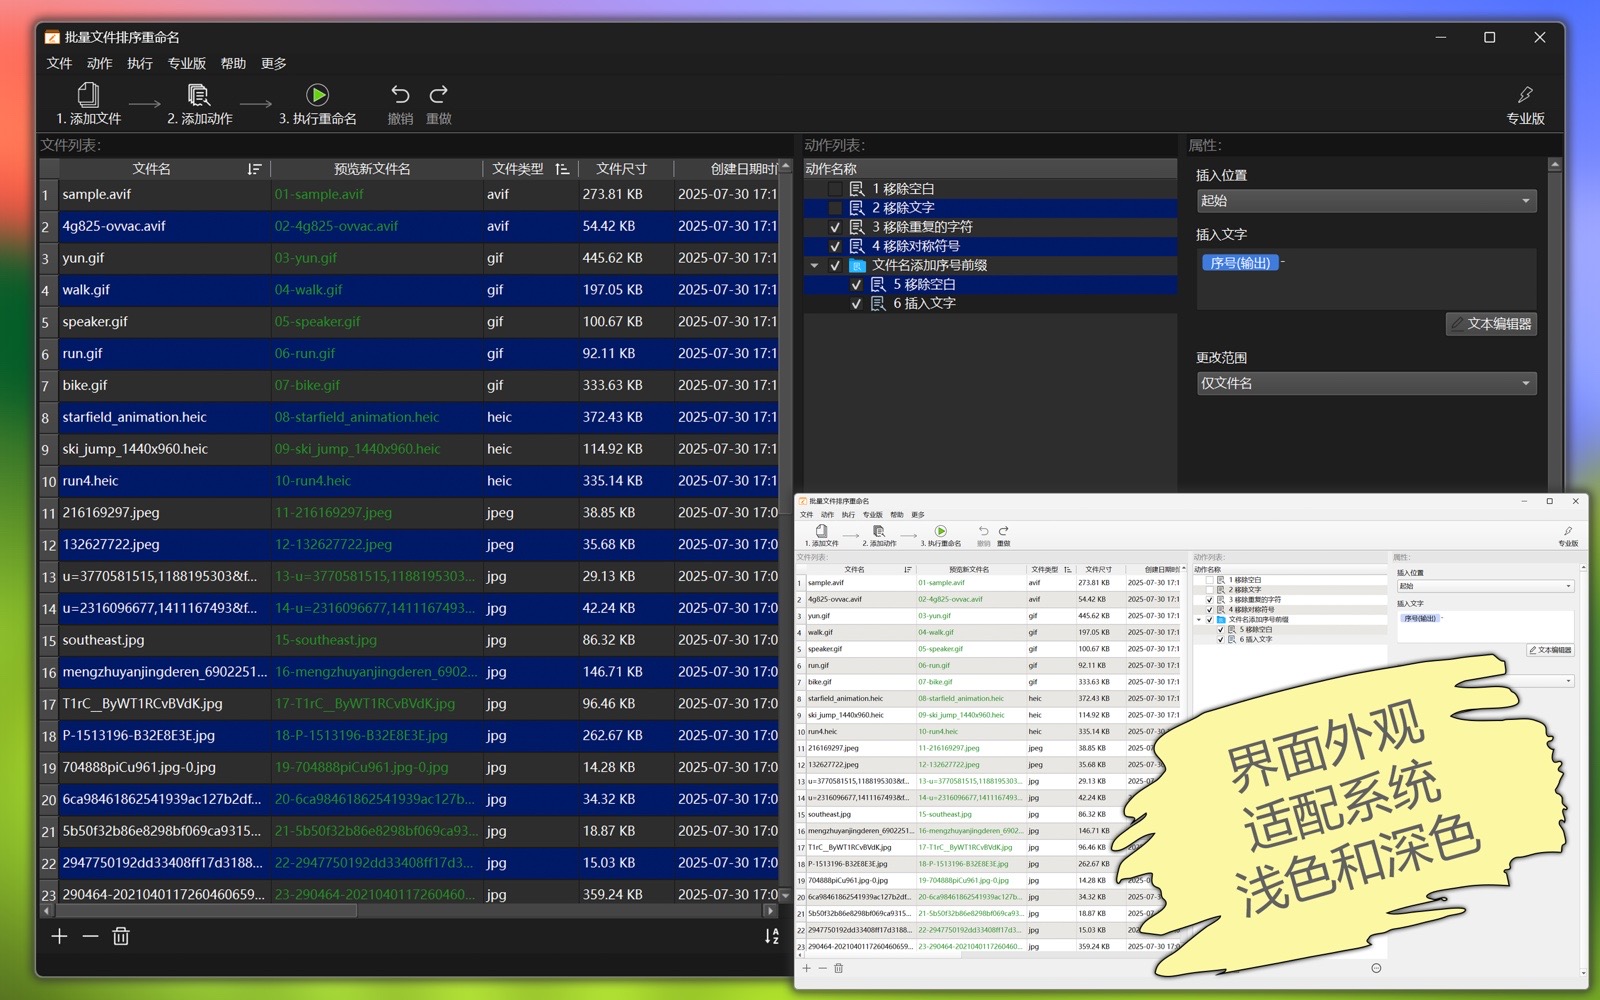Image resolution: width=1600 pixels, height=1000 pixels.
Task: Open the 帮助 menu
Action: 233,63
